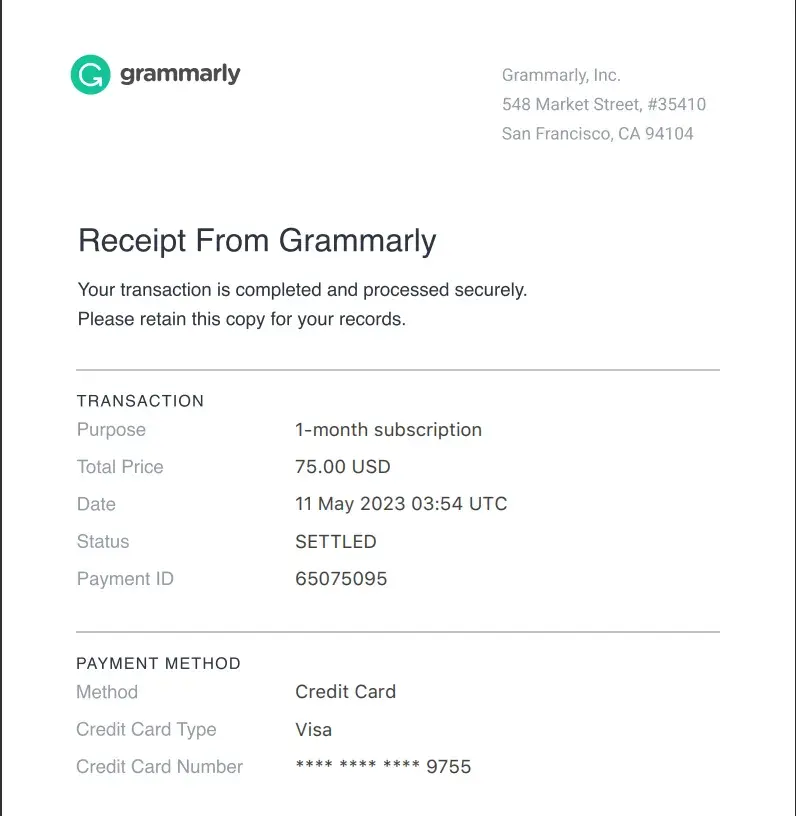Click the SETTLED status value
Screen dimensions: 796x816
tap(336, 542)
